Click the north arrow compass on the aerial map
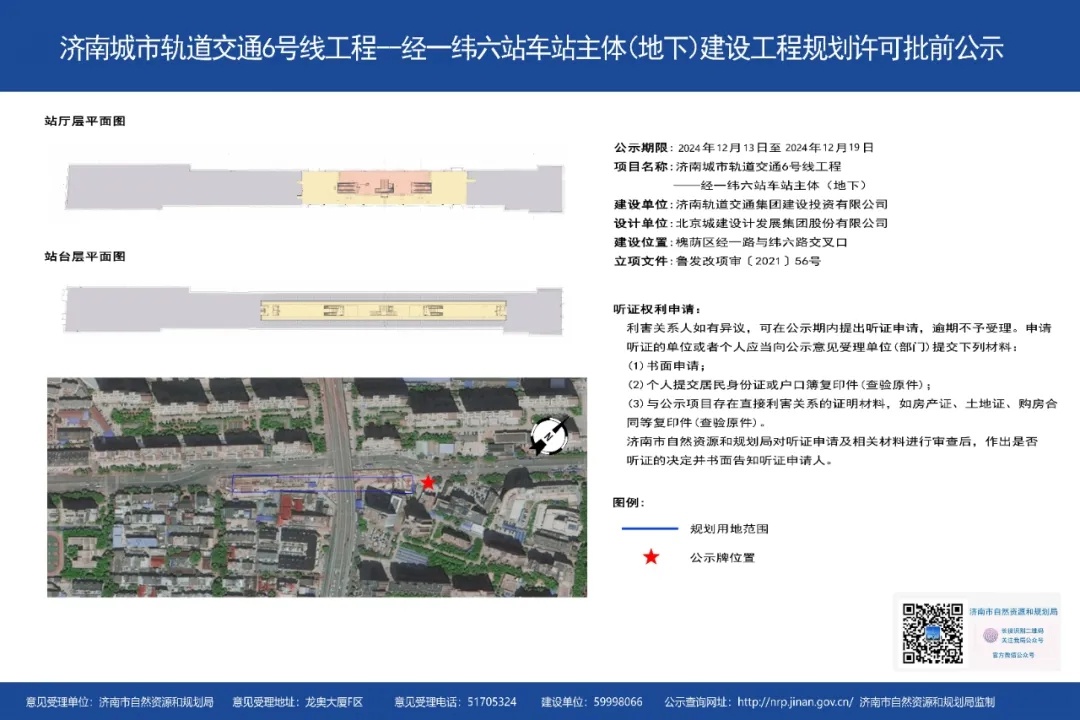Image resolution: width=1080 pixels, height=720 pixels. click(x=548, y=436)
